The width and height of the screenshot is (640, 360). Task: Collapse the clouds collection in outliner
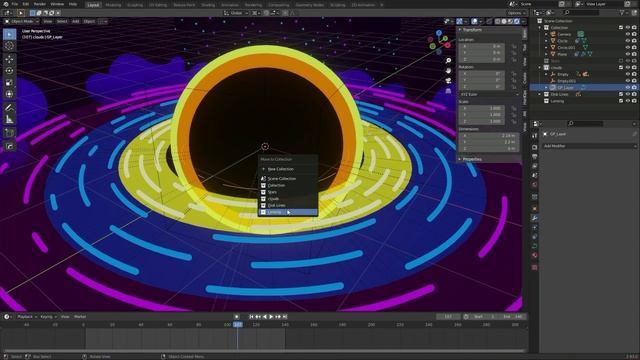(540, 68)
